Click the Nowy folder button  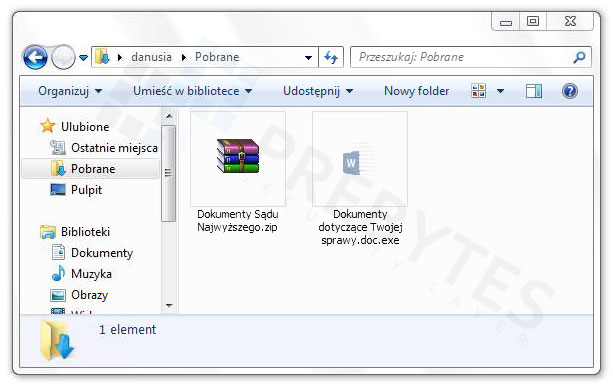tap(416, 91)
